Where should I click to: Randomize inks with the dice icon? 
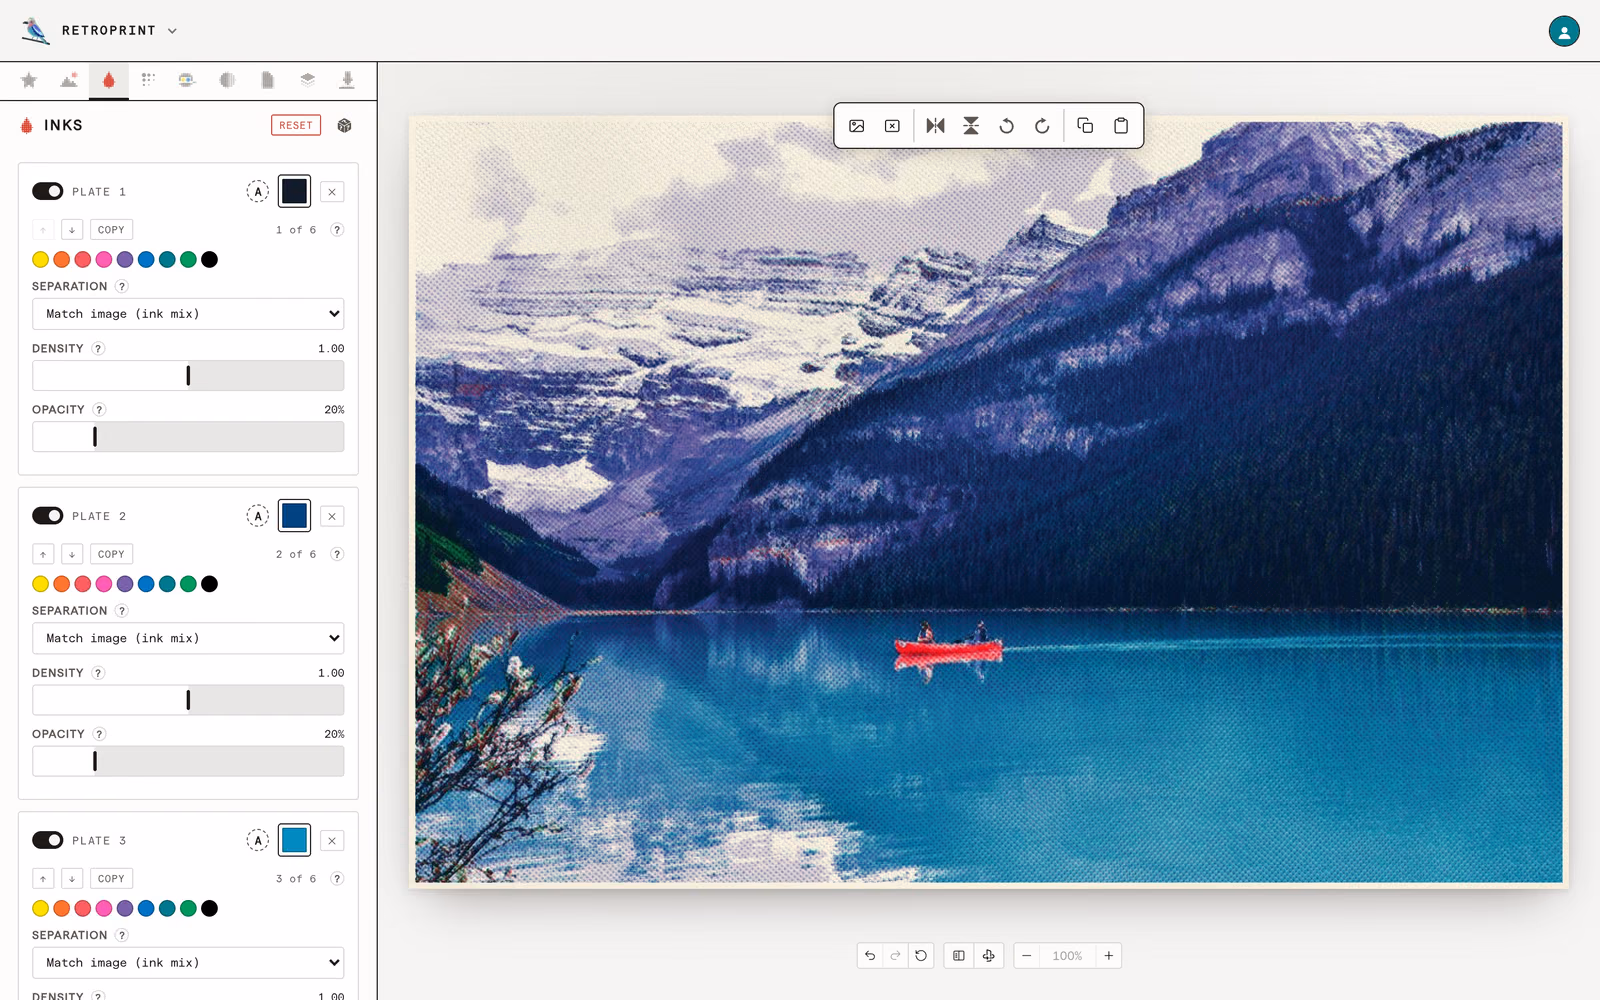(x=344, y=125)
